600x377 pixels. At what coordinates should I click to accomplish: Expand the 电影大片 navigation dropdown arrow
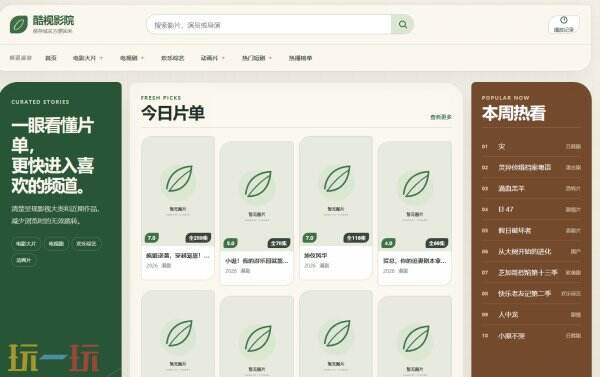point(101,58)
